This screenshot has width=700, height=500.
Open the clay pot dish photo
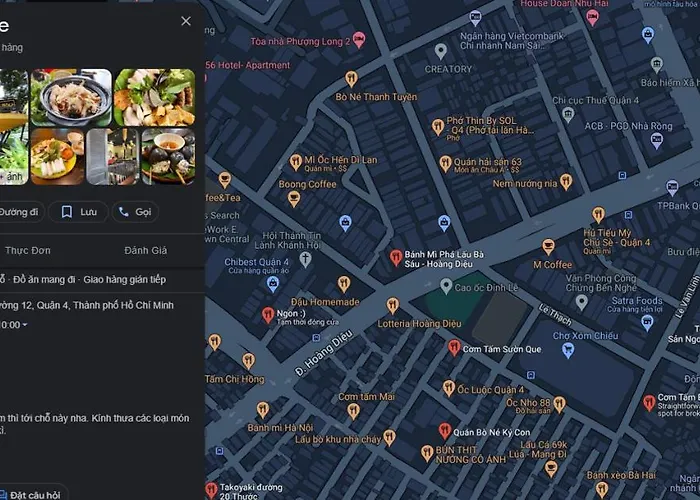(71, 97)
